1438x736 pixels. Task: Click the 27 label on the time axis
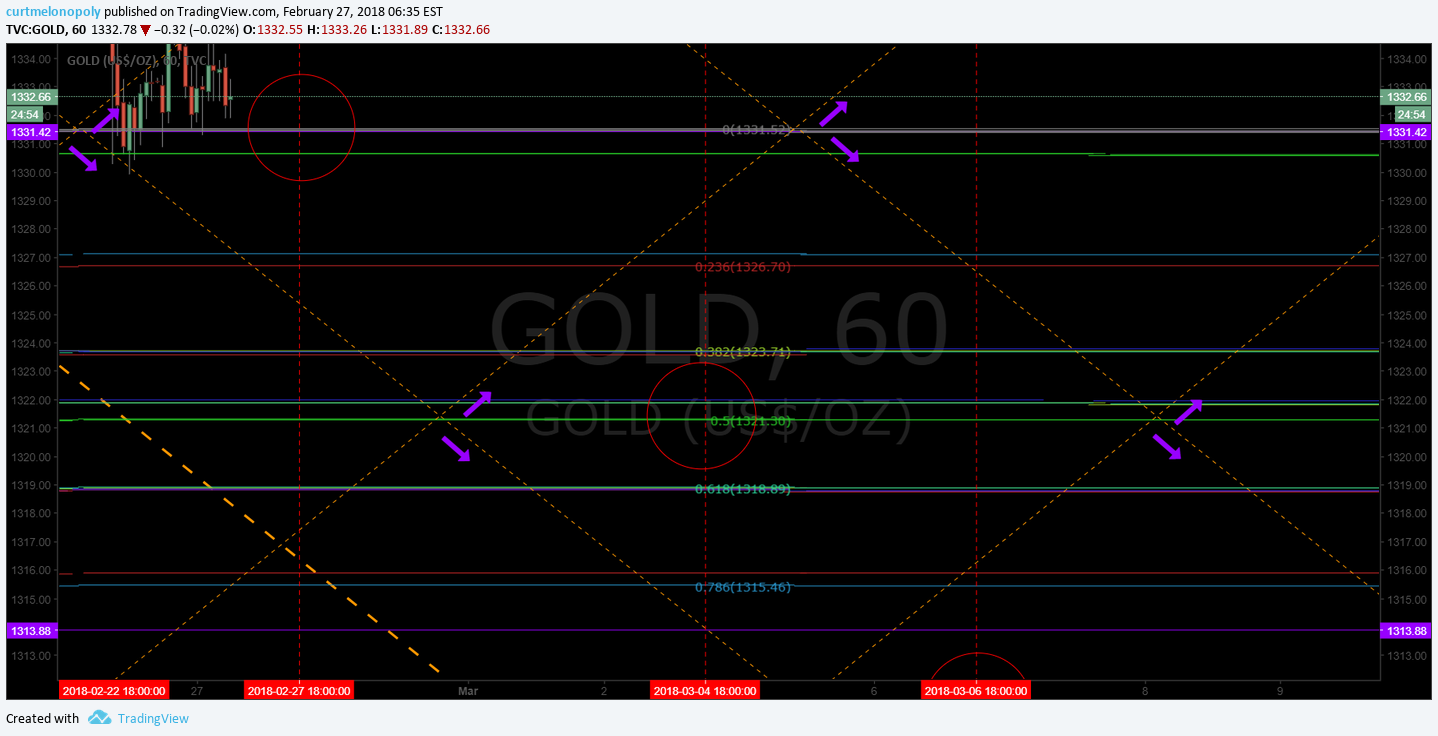click(x=197, y=691)
